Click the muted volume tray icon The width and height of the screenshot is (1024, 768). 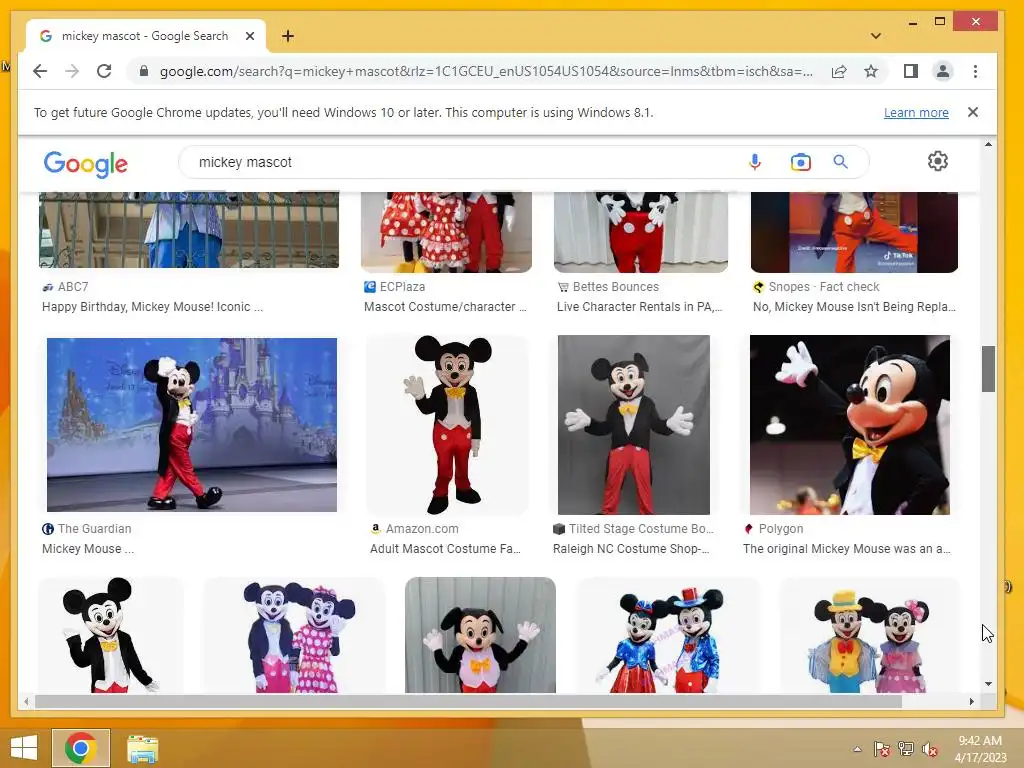[929, 749]
